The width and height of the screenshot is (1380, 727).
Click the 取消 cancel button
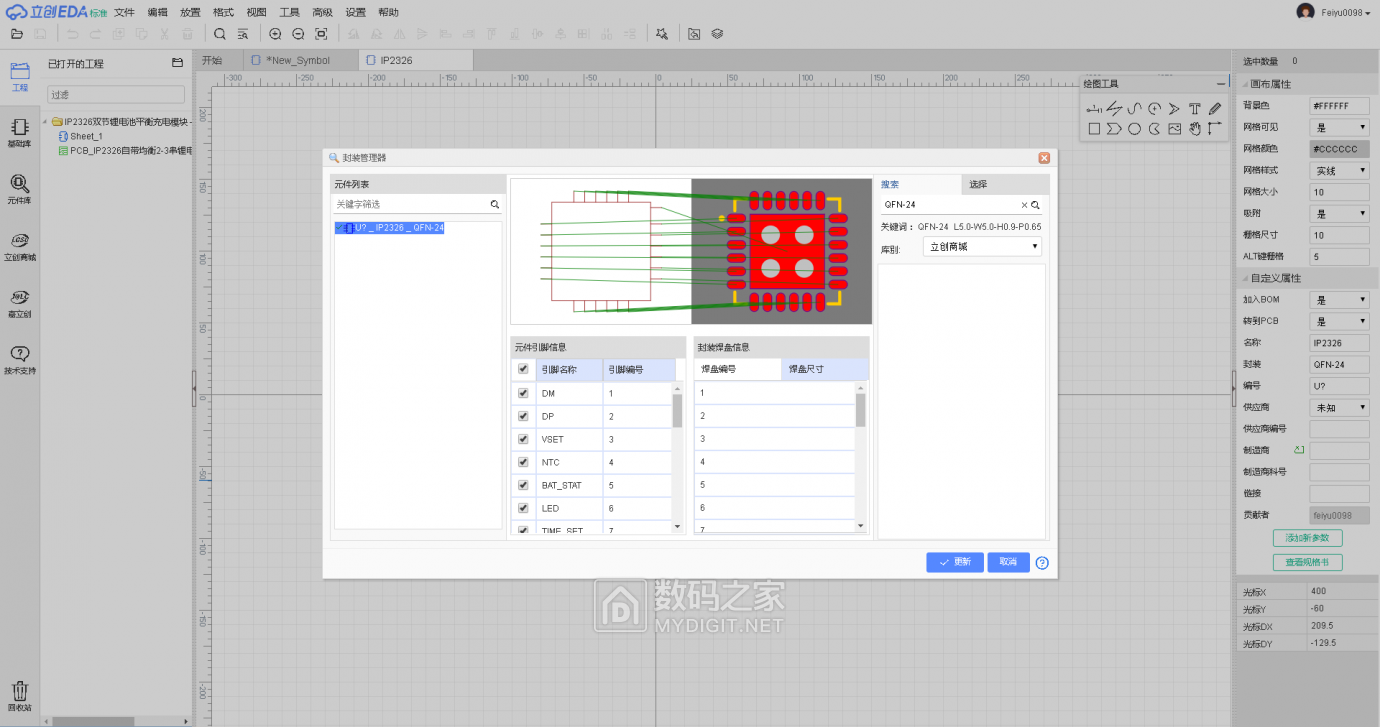1008,562
